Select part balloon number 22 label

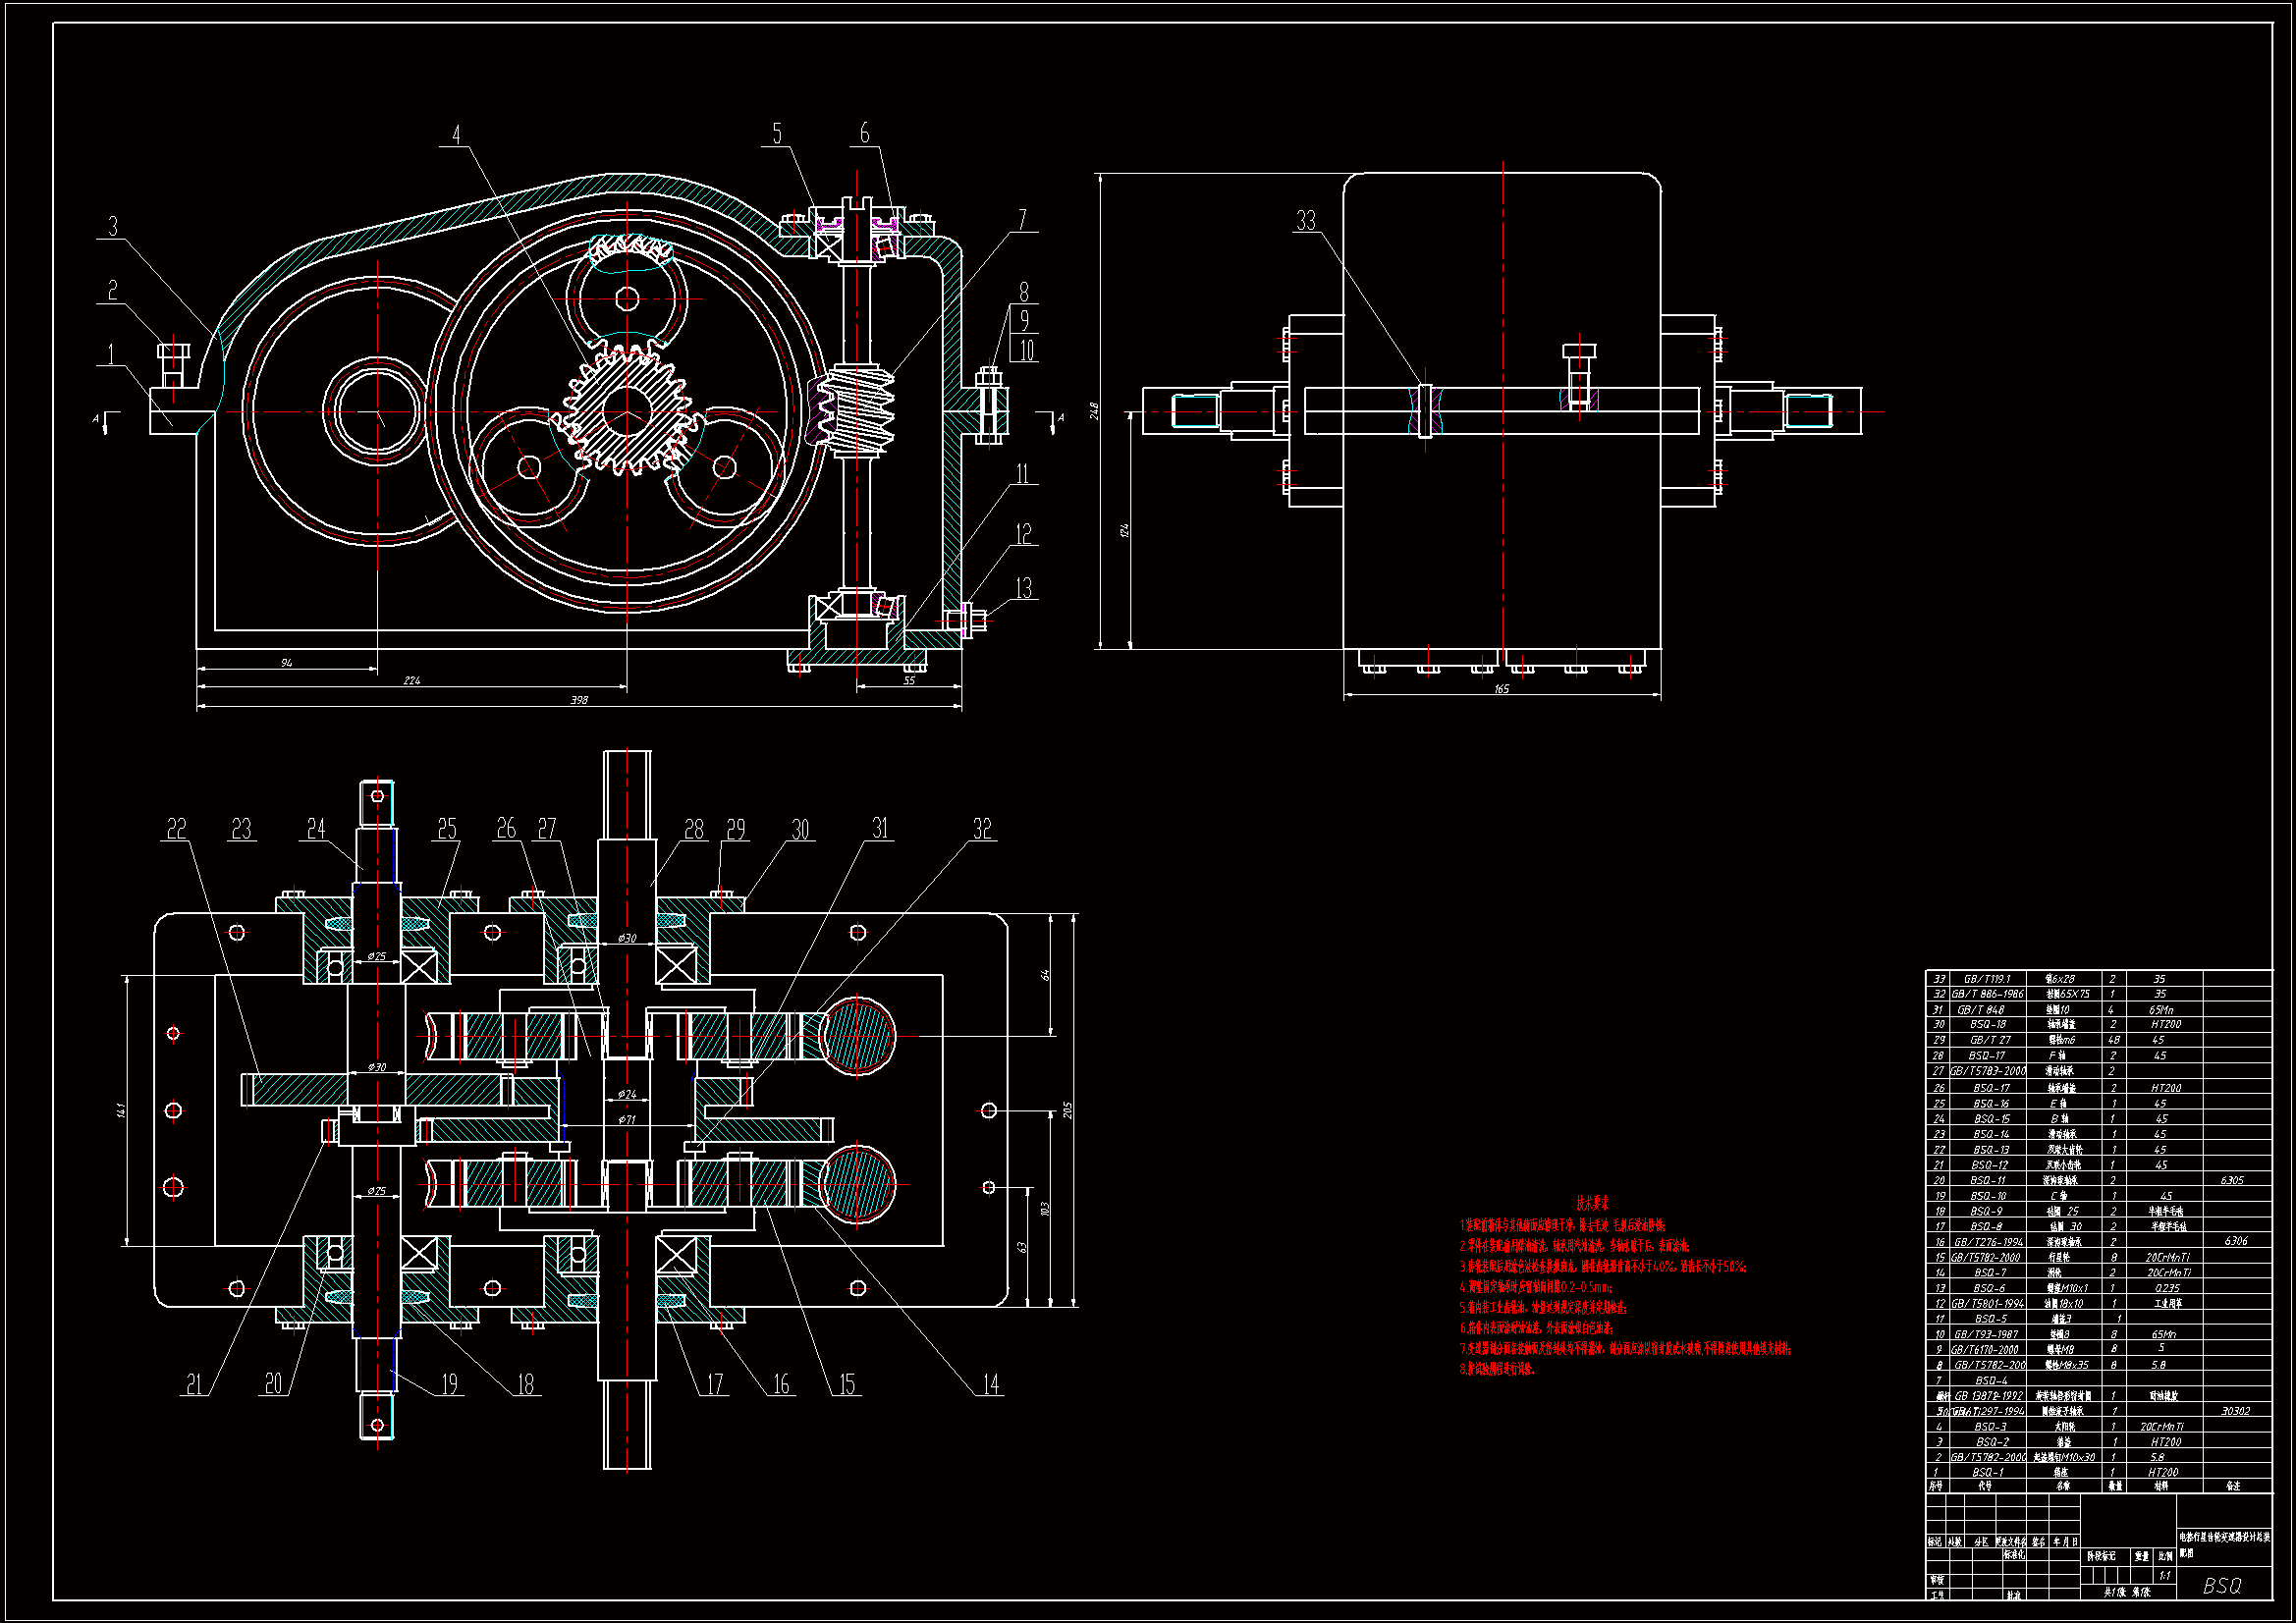[176, 829]
